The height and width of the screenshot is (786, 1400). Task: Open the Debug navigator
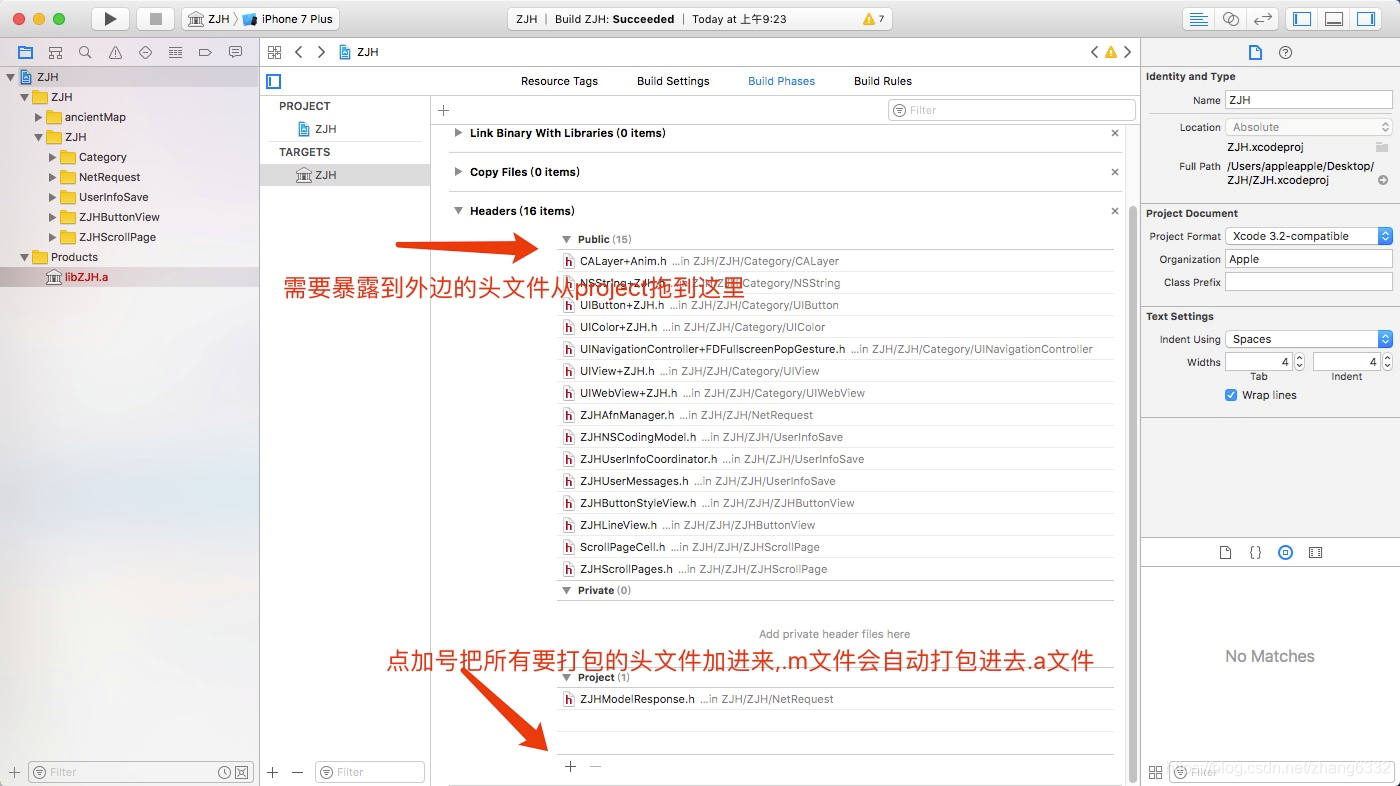175,52
